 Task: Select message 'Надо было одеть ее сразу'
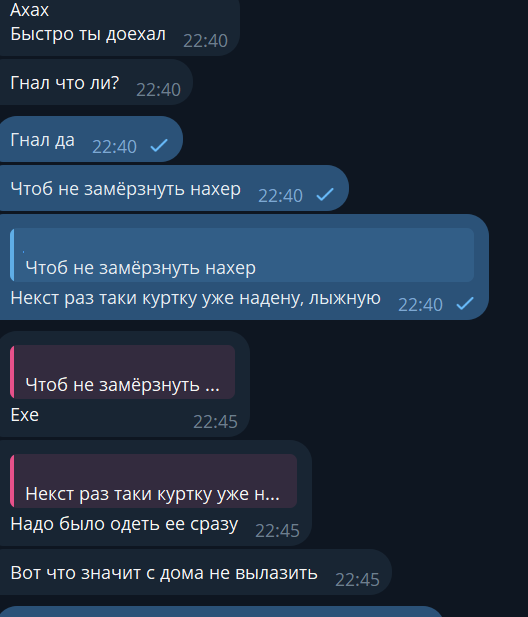[x=124, y=524]
